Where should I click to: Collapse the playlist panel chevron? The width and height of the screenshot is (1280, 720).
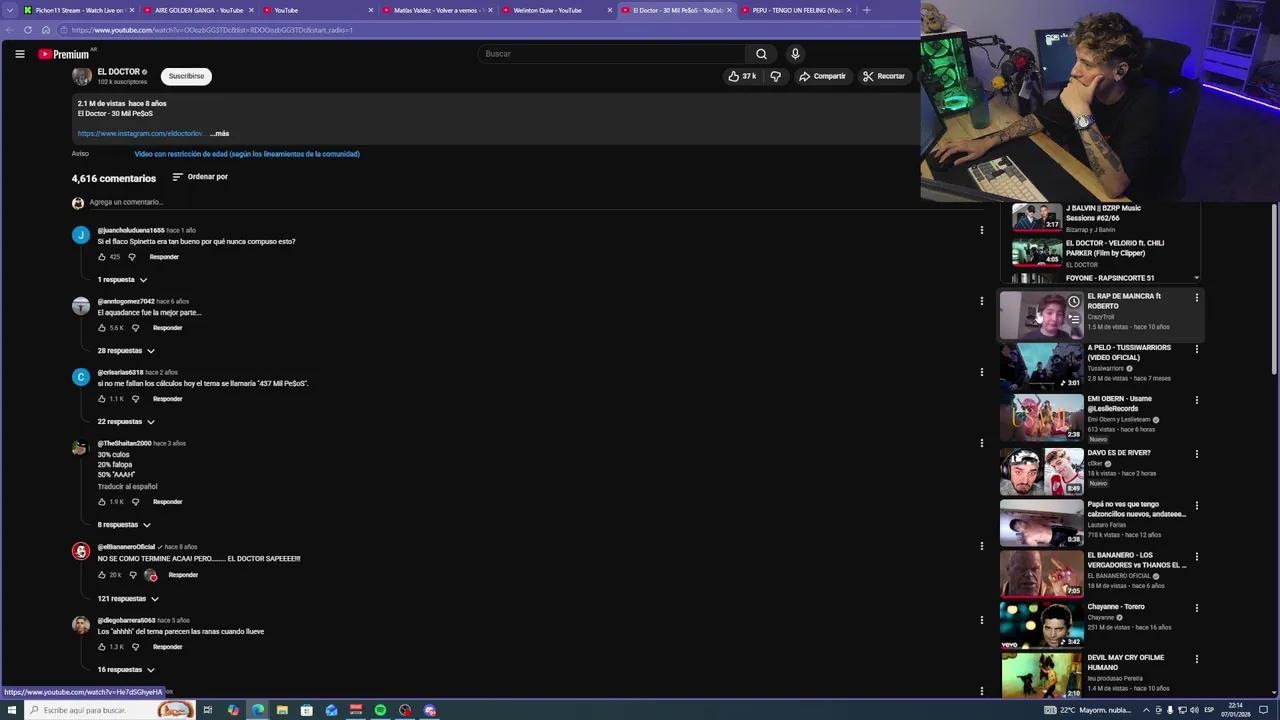coord(1197,278)
